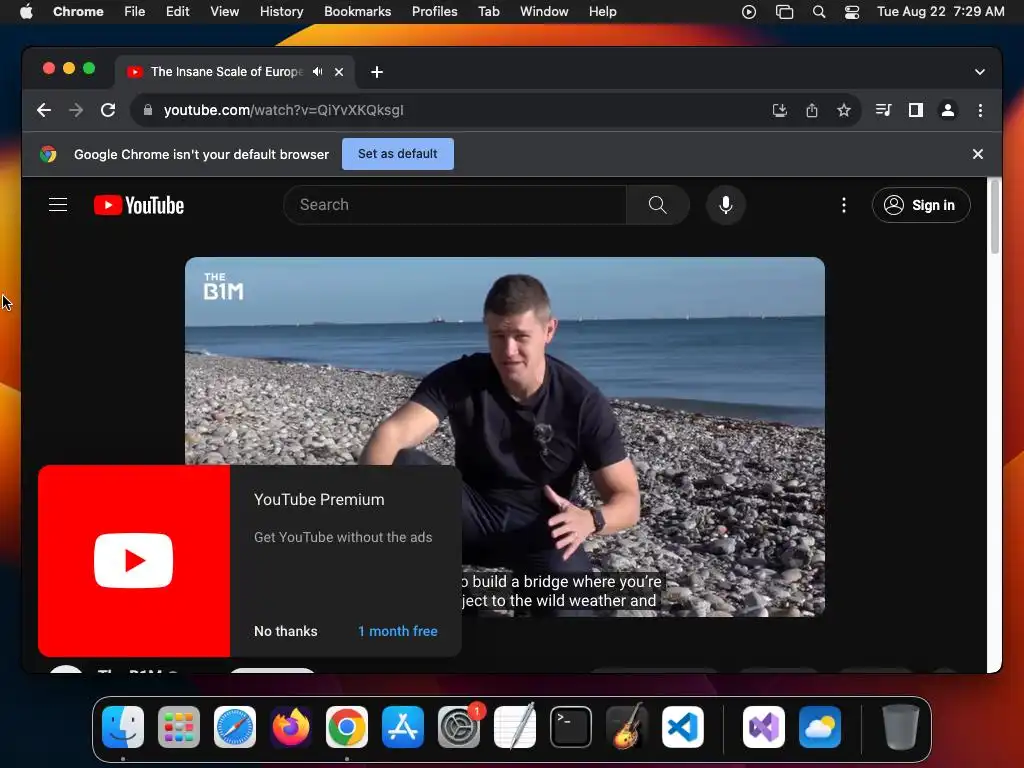The image size is (1024, 768).
Task: Start voice search with the microphone icon
Action: click(726, 205)
